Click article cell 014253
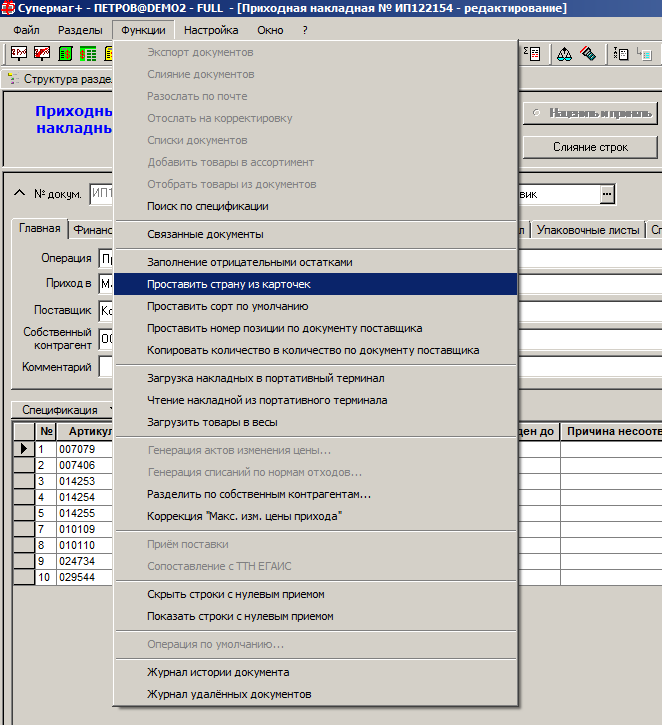662x725 pixels. [85, 481]
